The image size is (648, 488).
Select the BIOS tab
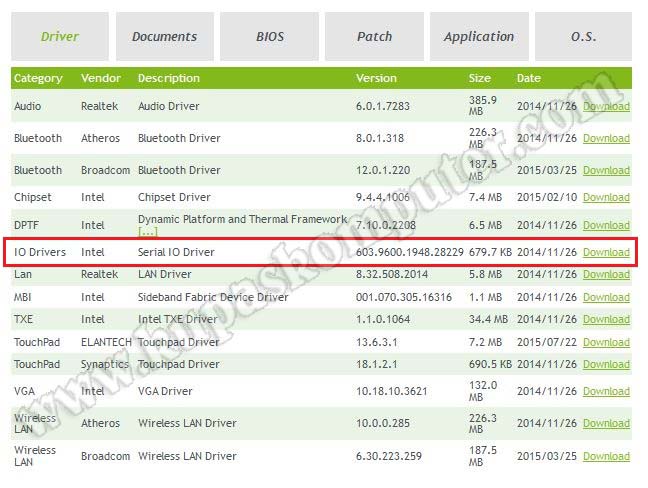269,37
